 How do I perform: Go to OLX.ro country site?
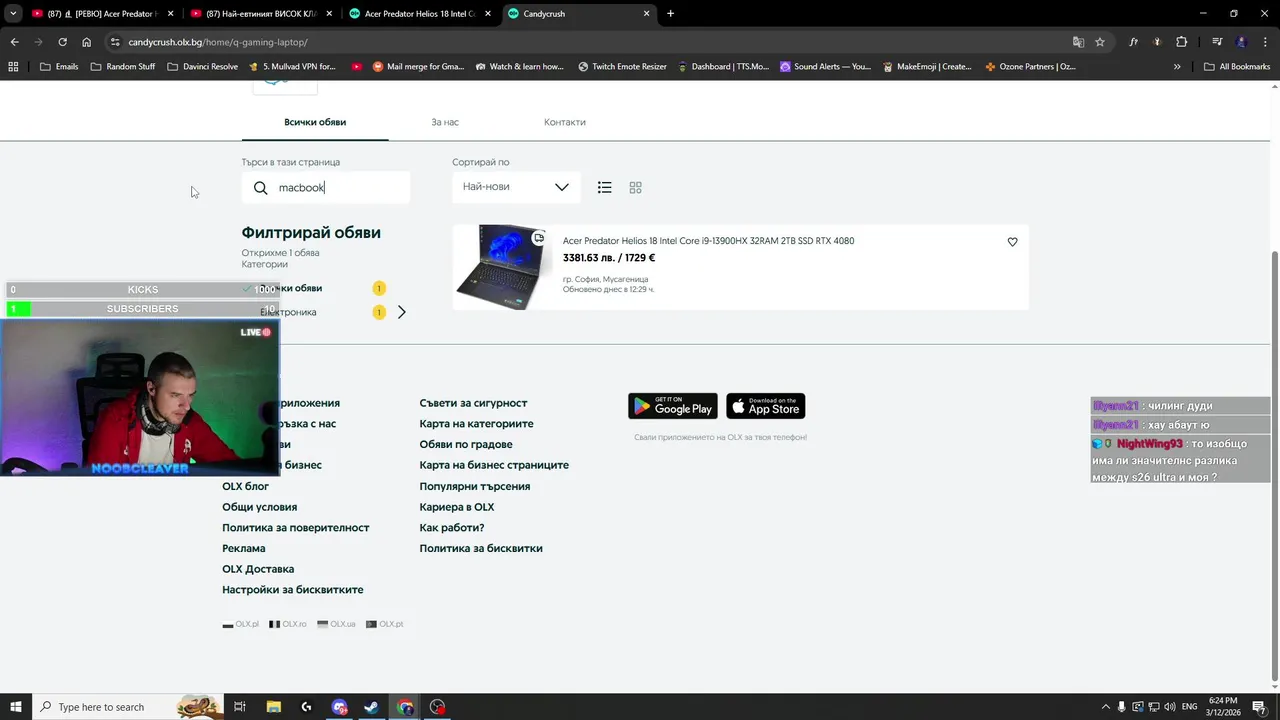pos(288,624)
